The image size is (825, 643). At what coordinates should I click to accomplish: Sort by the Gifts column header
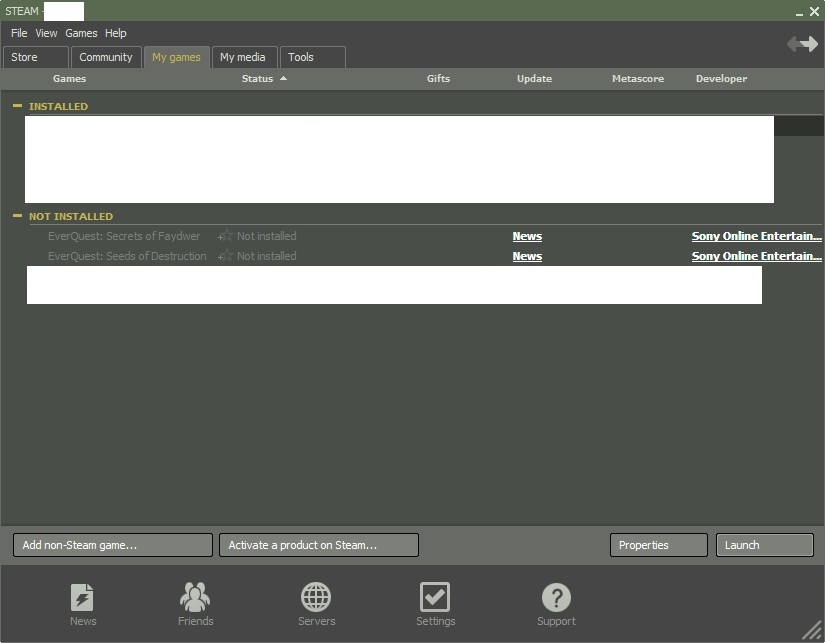[438, 78]
